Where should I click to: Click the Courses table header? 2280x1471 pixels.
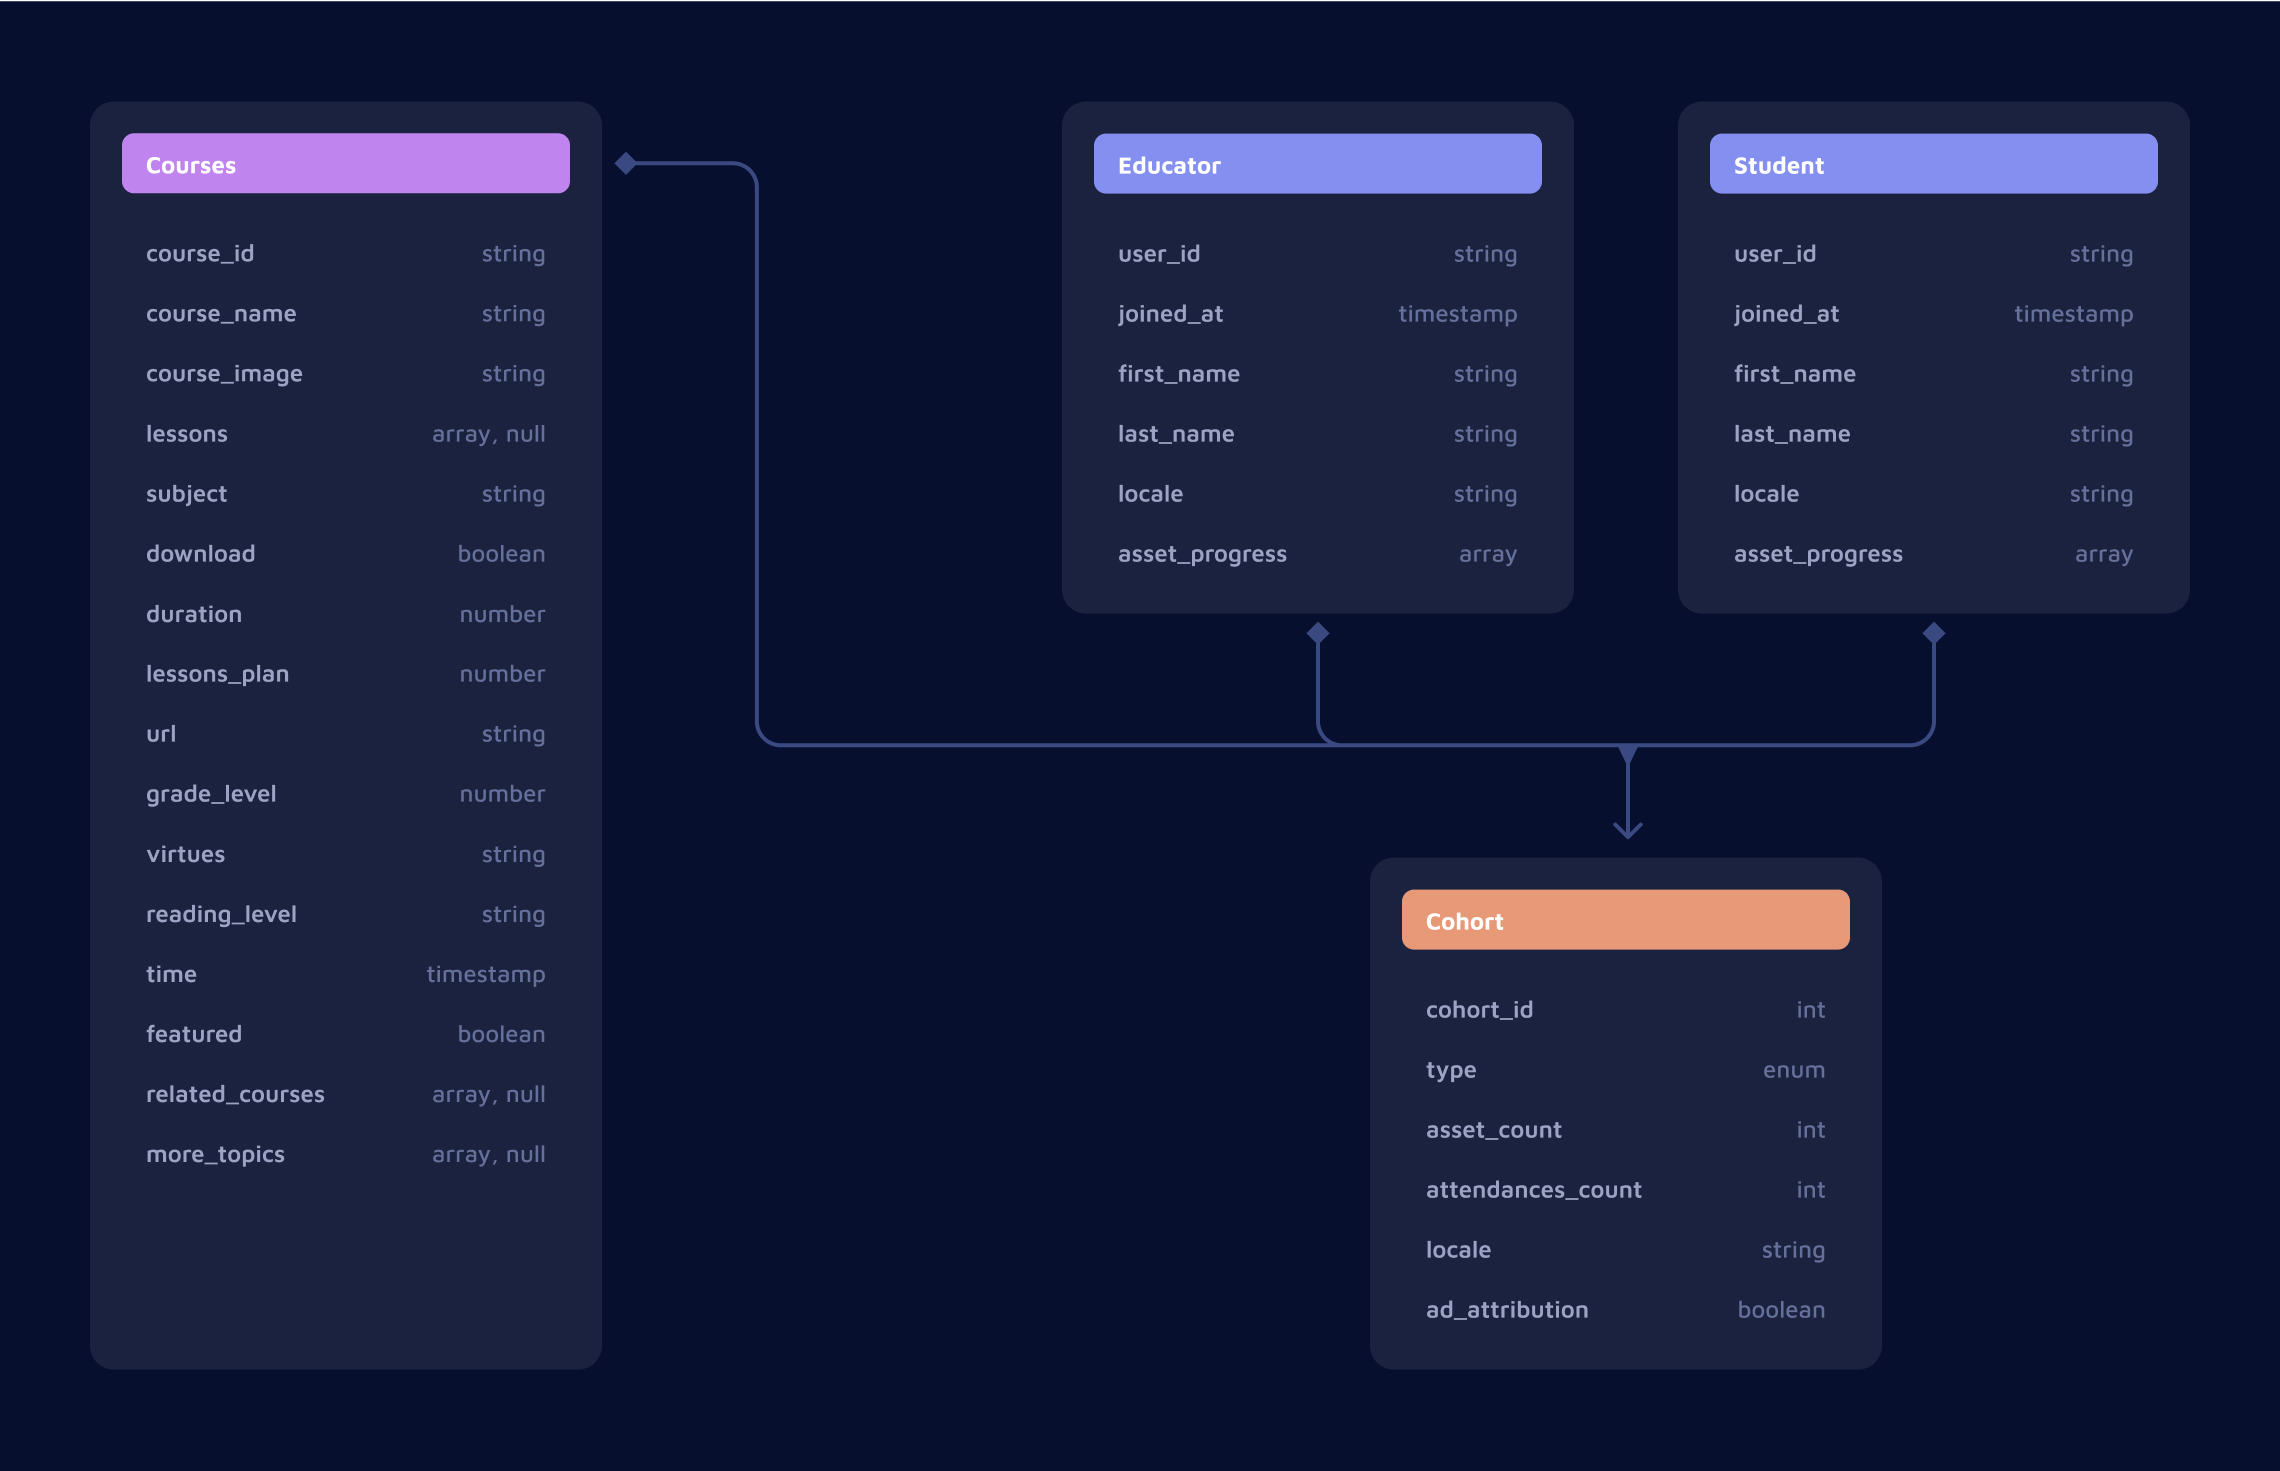(x=346, y=165)
